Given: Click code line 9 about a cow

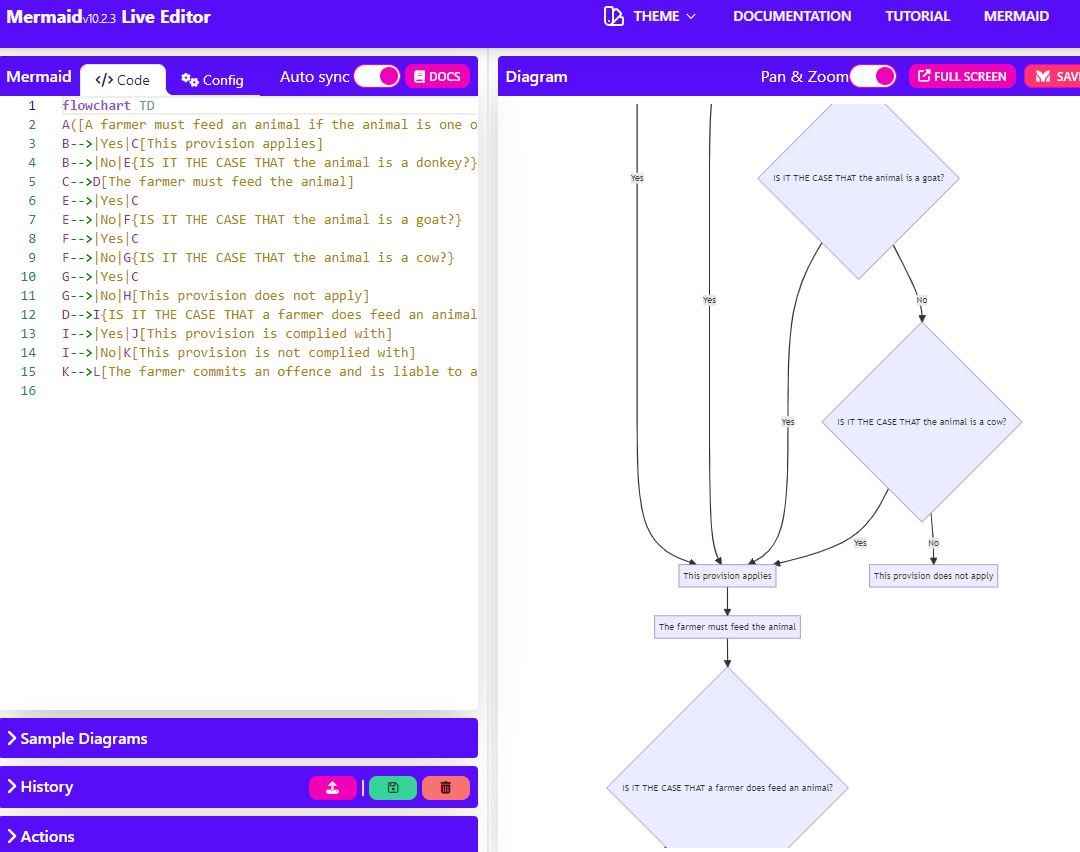Looking at the screenshot, I should point(258,257).
